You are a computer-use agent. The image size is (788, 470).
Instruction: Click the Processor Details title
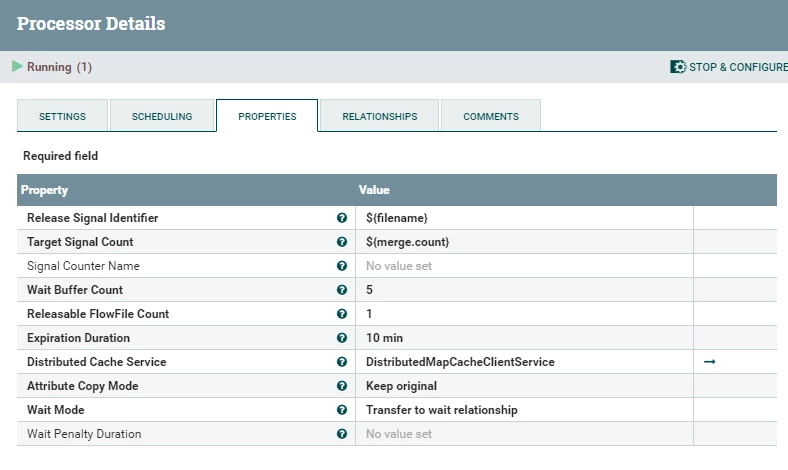point(91,24)
